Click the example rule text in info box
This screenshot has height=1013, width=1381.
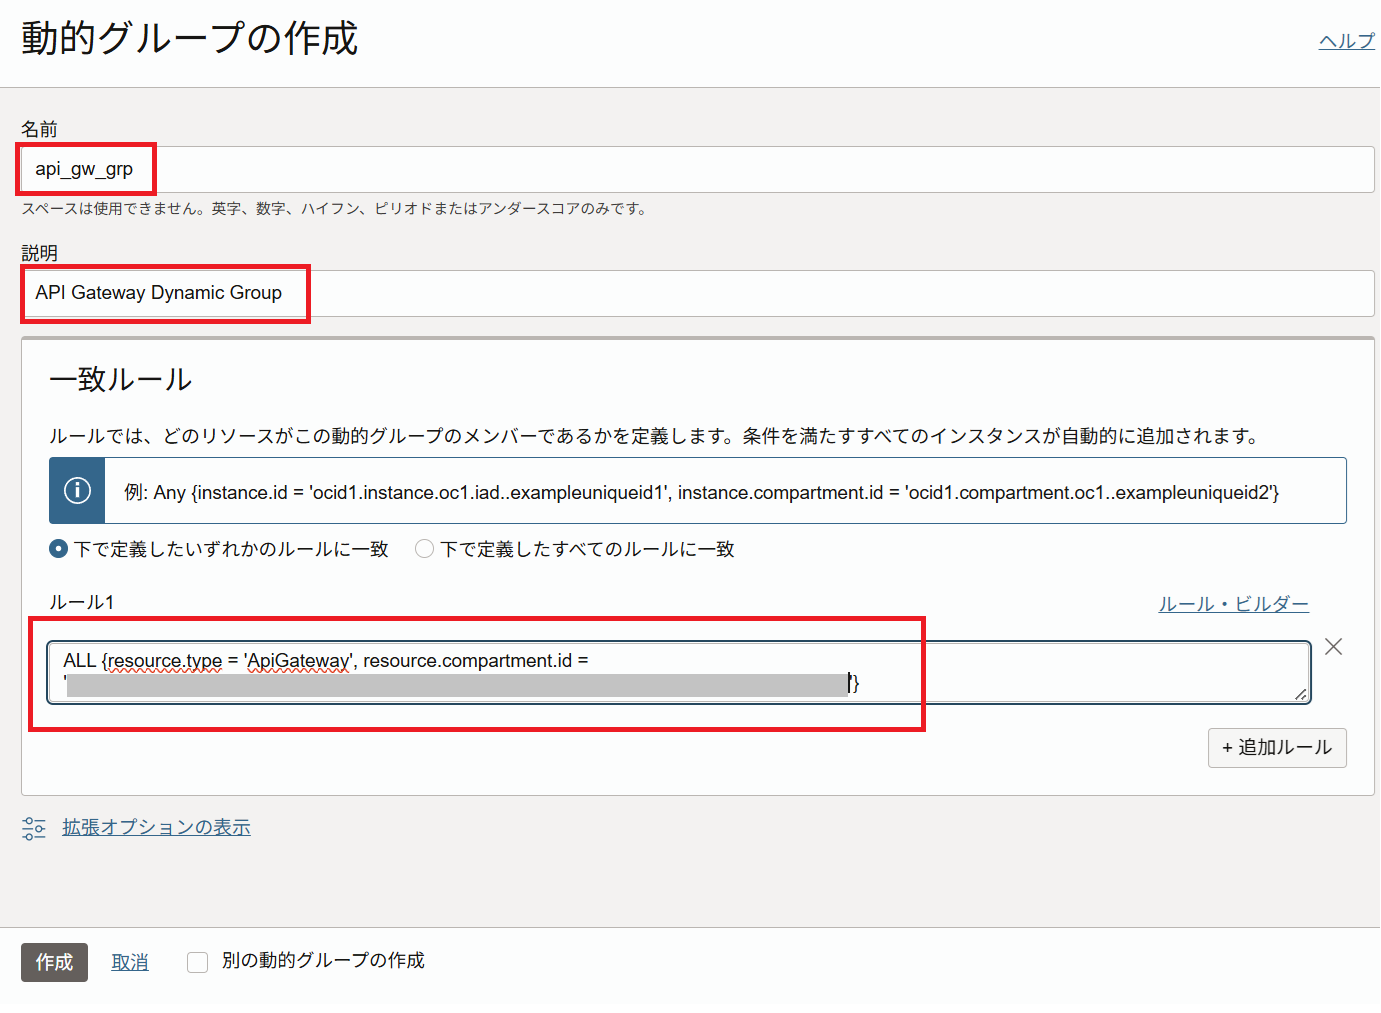[701, 492]
